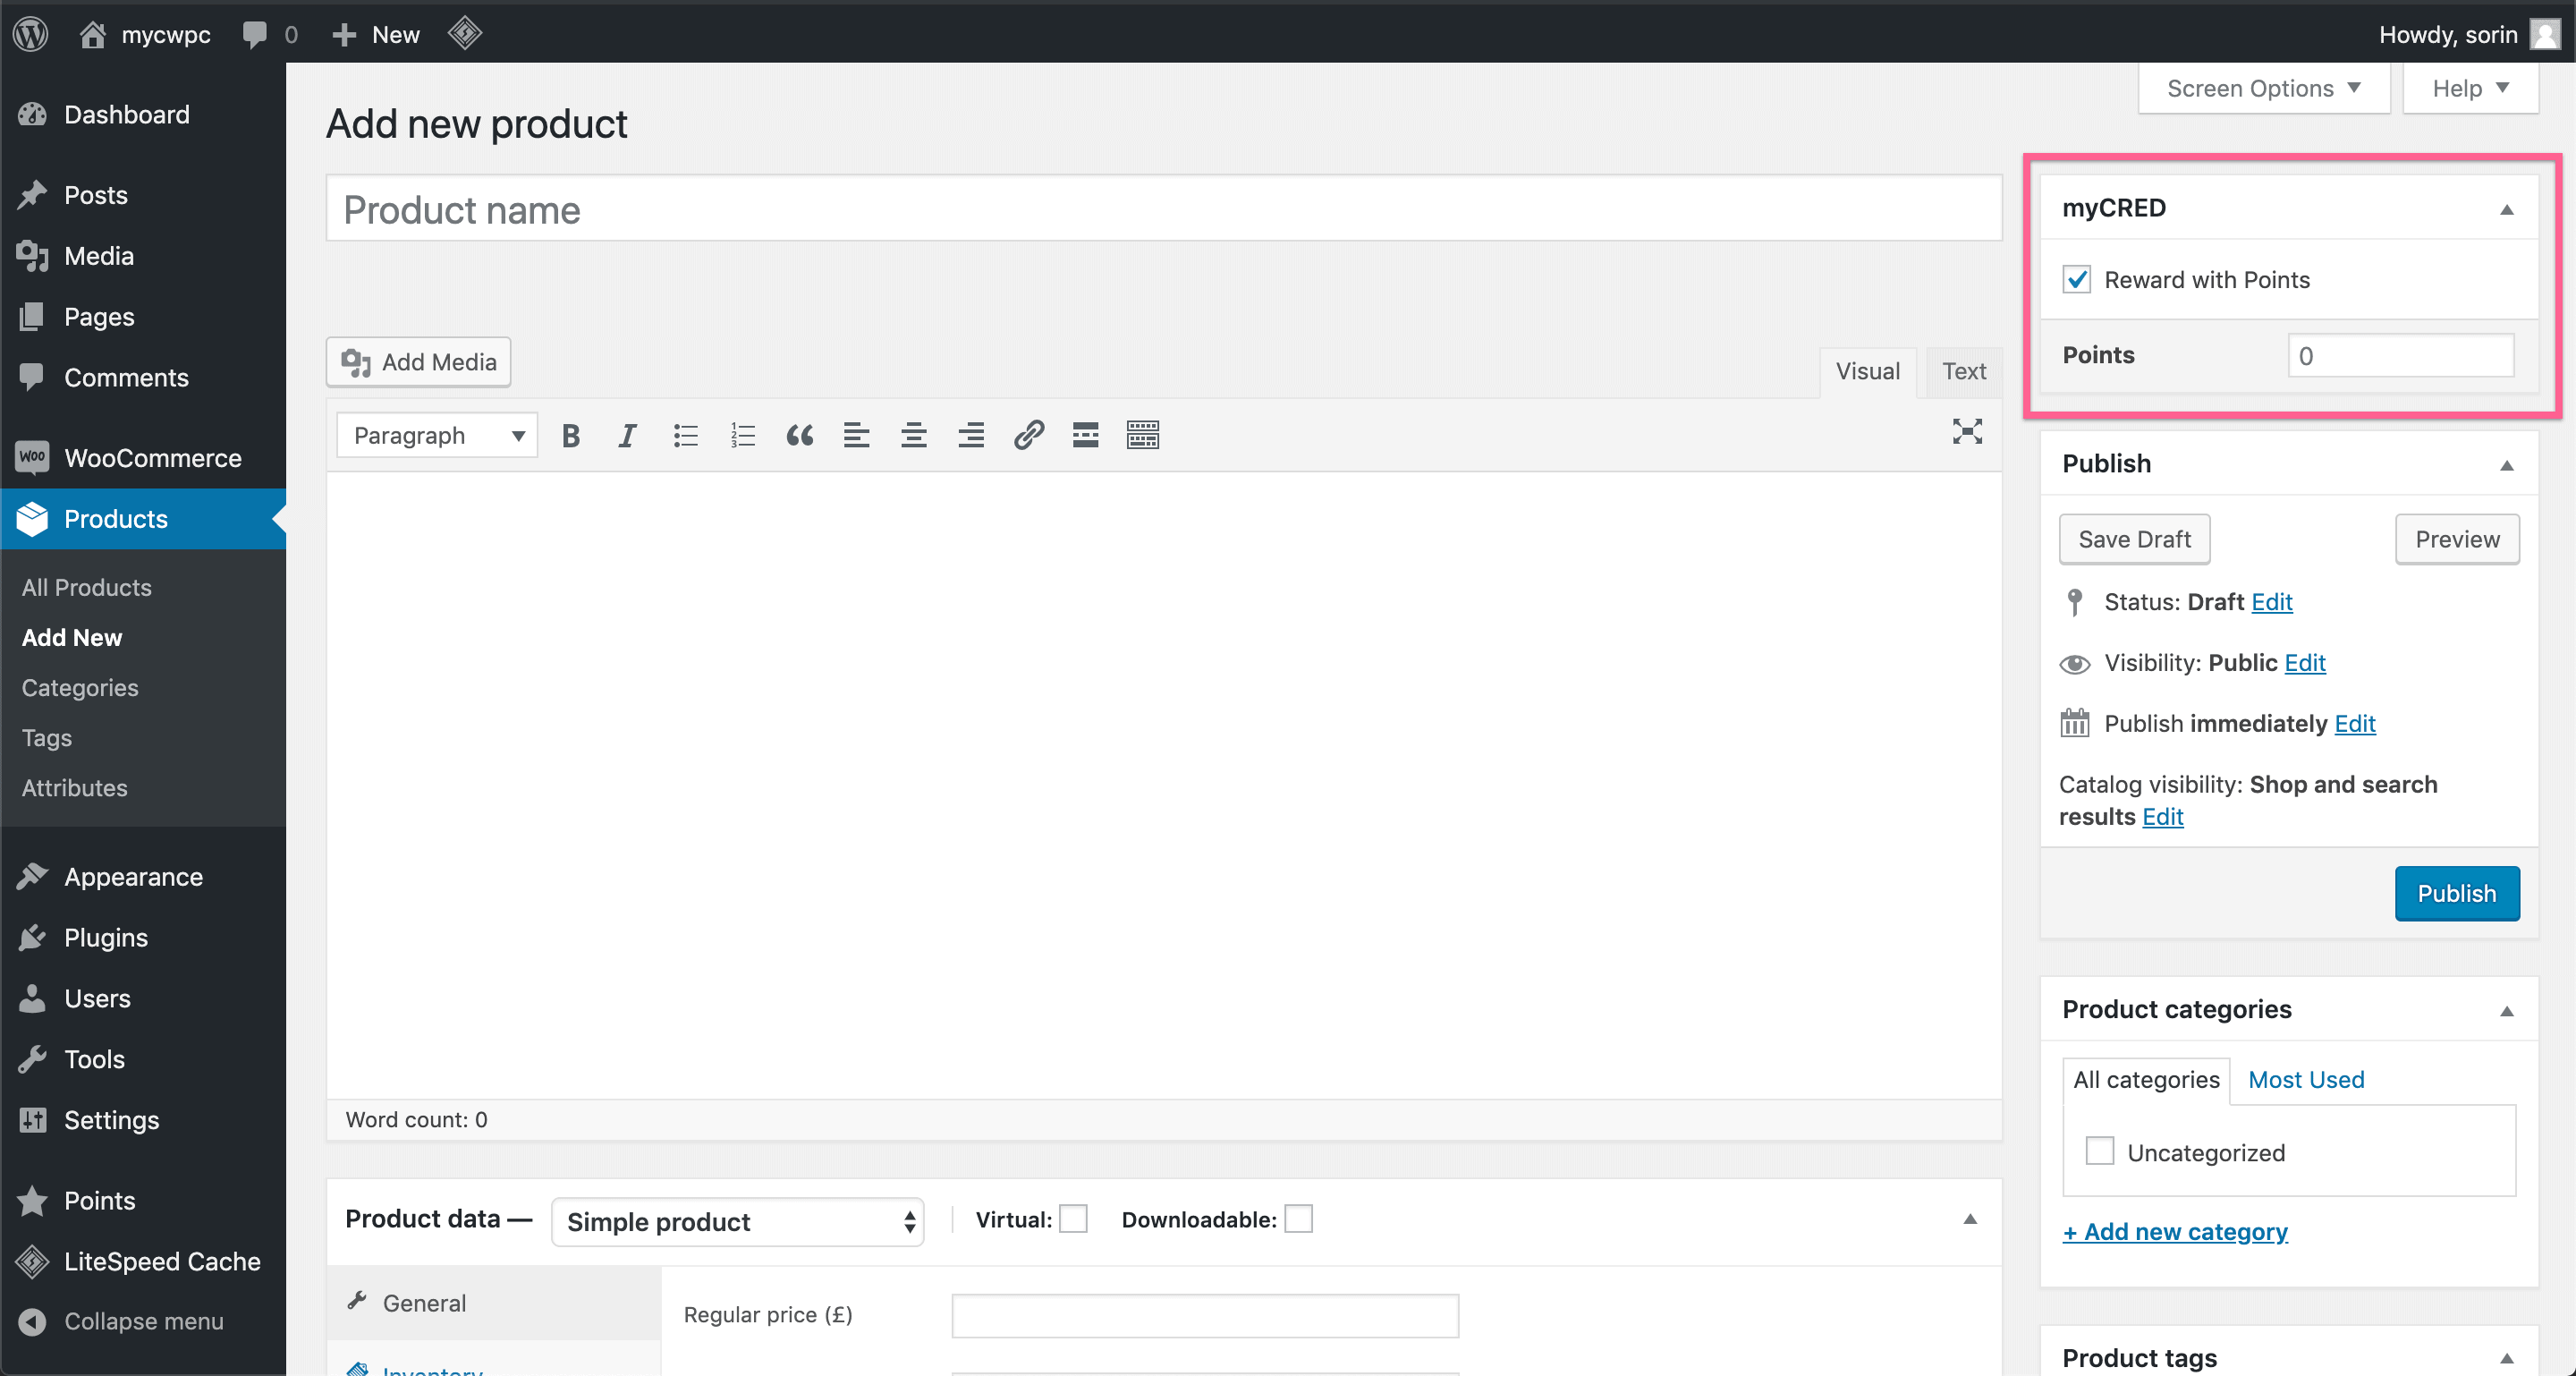Collapse the Product categories panel
The height and width of the screenshot is (1376, 2576).
[x=2507, y=1011]
